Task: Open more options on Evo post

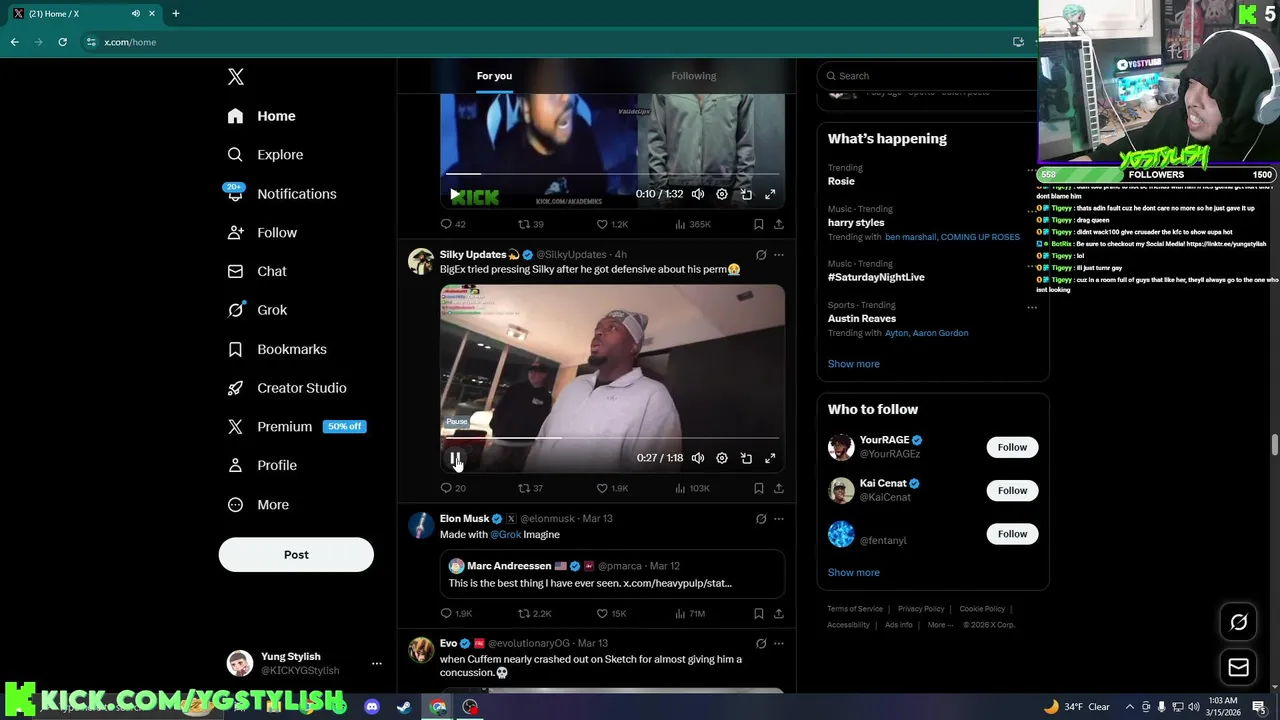Action: (779, 643)
